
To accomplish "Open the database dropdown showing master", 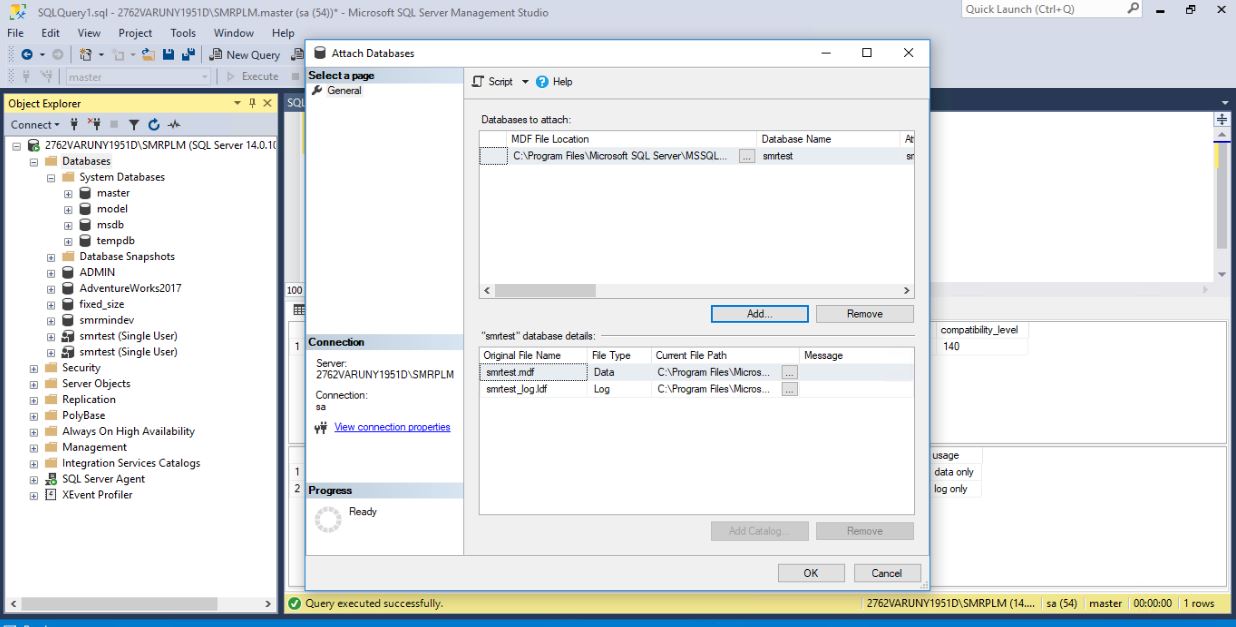I will (x=205, y=75).
